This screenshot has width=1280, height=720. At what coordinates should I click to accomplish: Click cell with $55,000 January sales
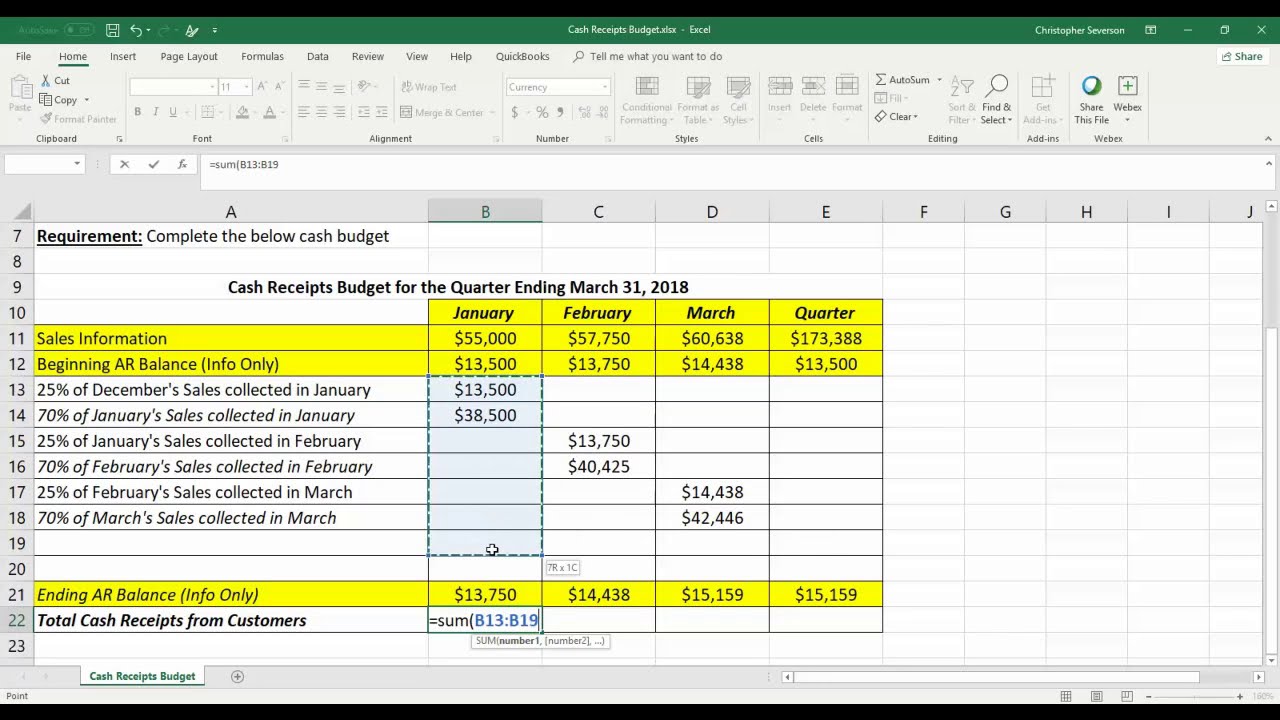coord(485,338)
